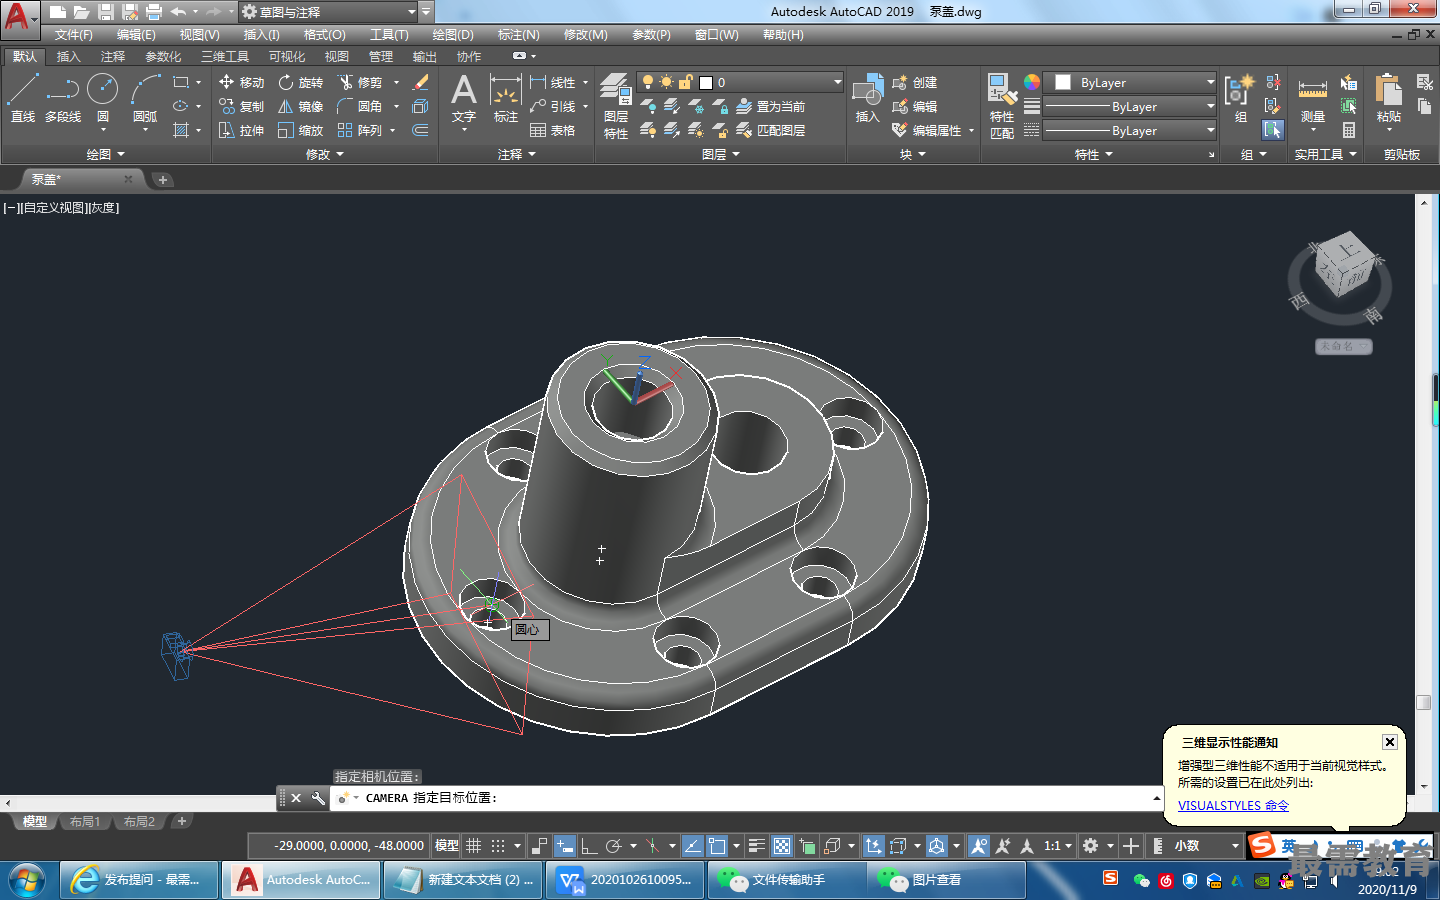The width and height of the screenshot is (1440, 900).
Task: Click the object color wheel swatch
Action: 1032,82
